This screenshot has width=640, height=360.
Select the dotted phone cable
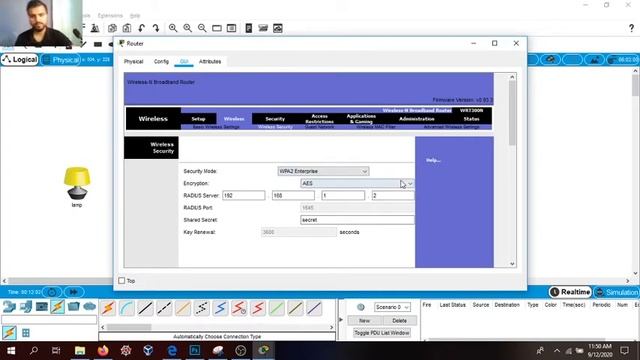point(202,308)
